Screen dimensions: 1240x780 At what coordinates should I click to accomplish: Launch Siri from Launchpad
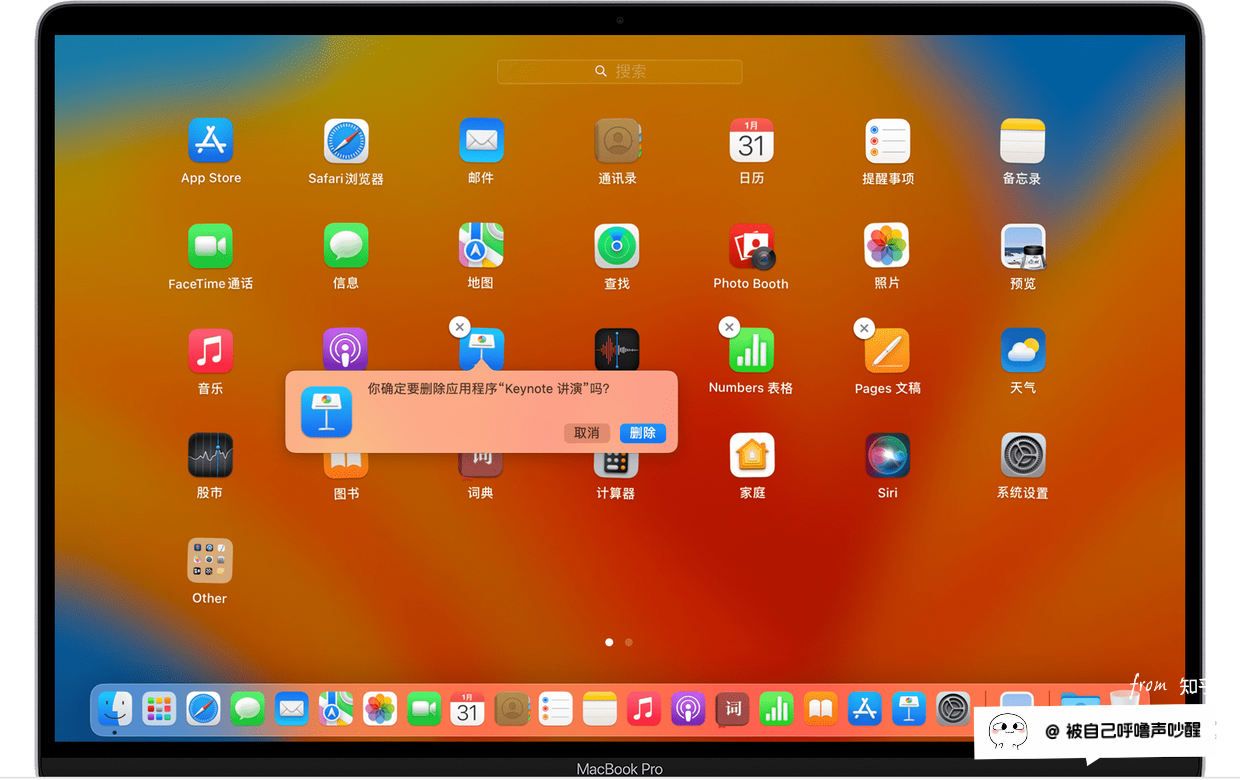[x=887, y=456]
